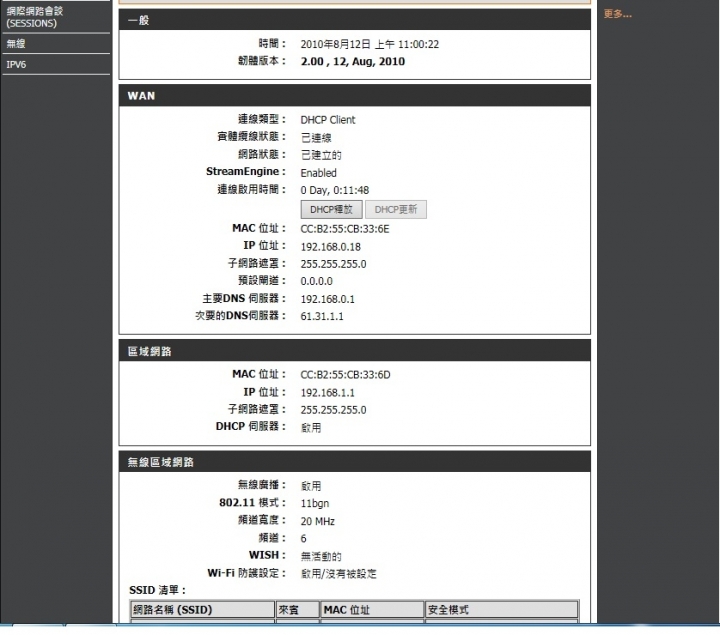Select the LAN subnet mask 255.255.255.0

point(333,410)
